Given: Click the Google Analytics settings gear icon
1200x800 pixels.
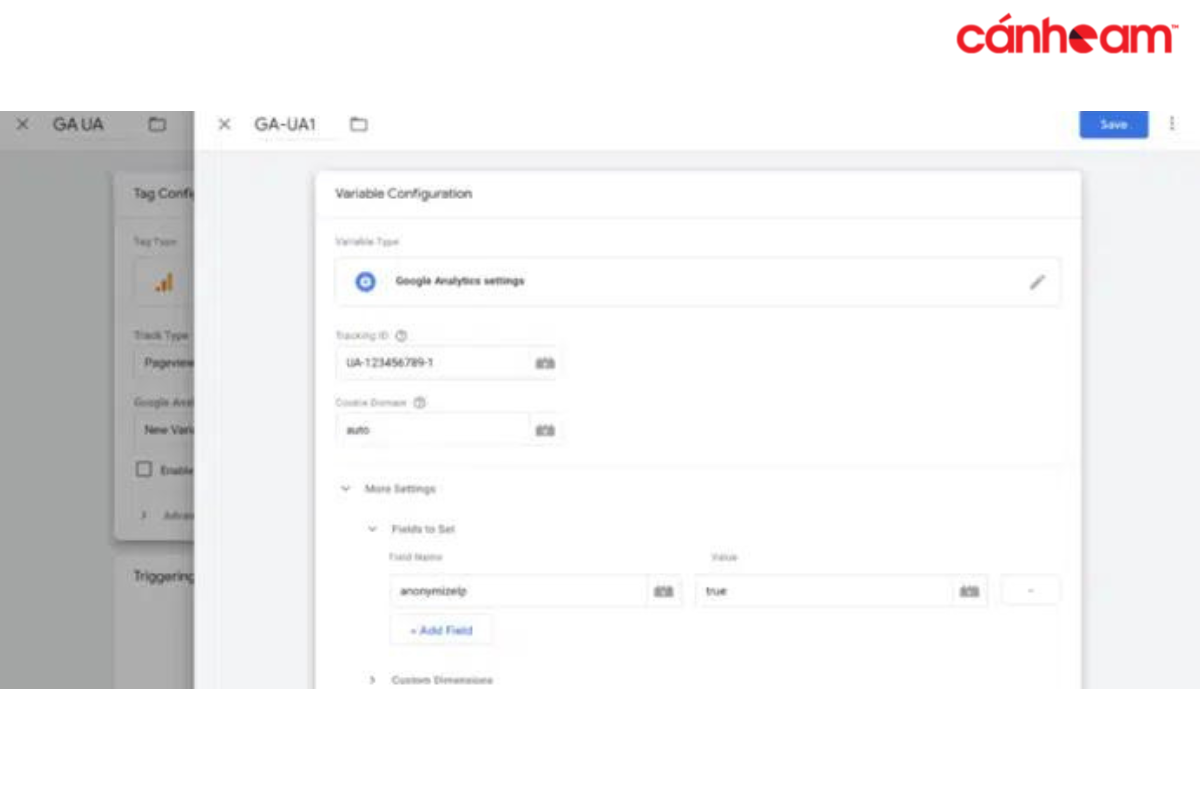Looking at the screenshot, I should click(366, 282).
